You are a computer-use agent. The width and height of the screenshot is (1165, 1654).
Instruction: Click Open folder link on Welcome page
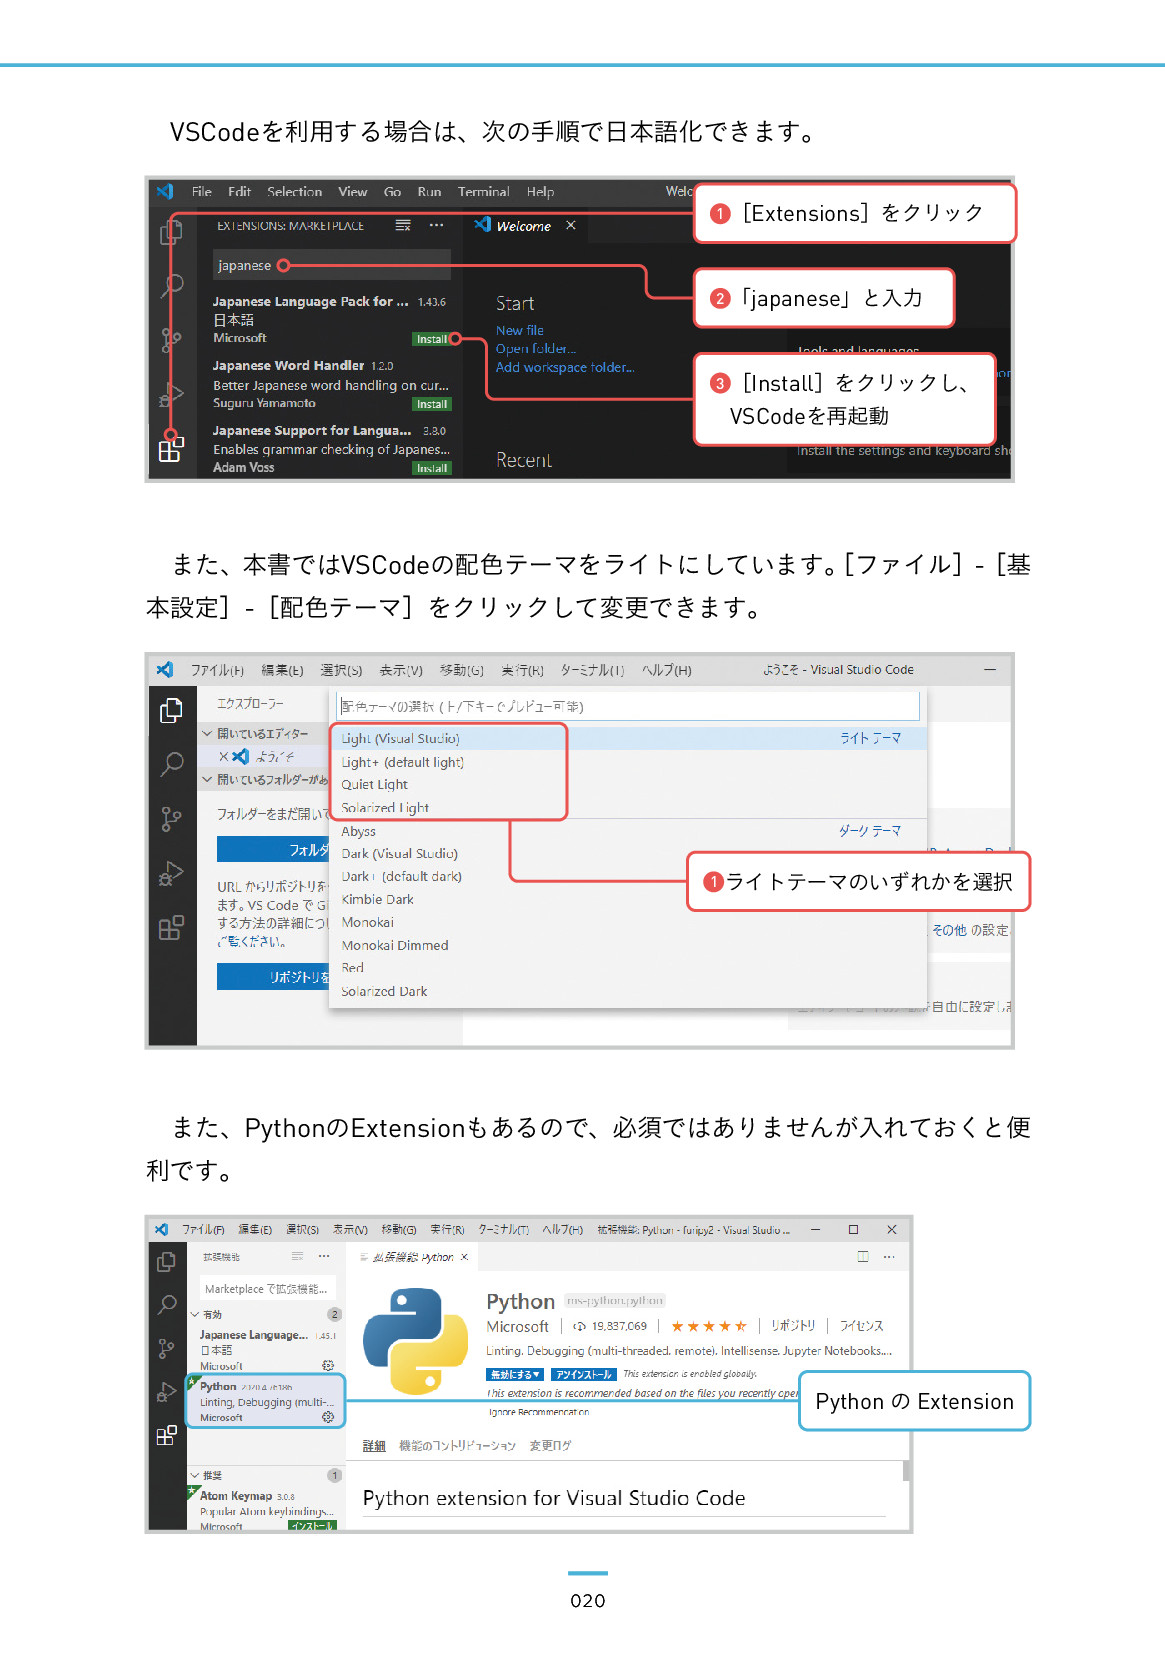(536, 349)
